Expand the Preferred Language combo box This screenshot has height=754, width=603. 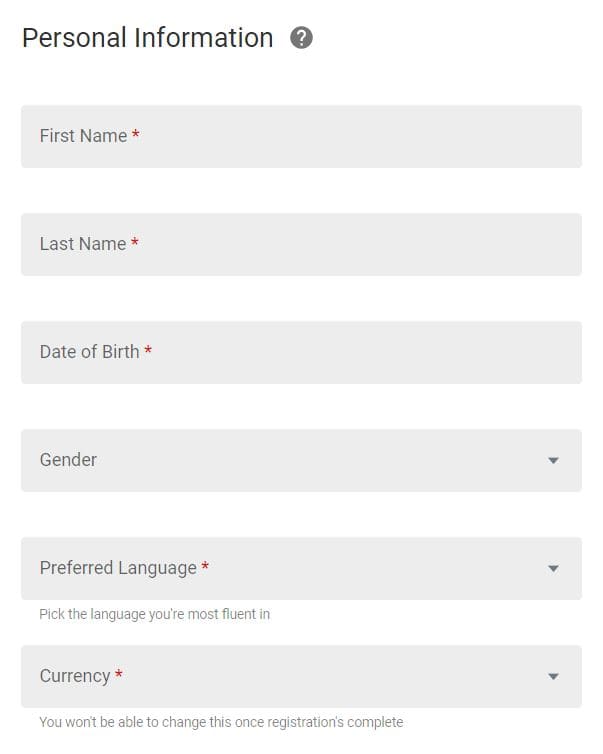coord(302,568)
